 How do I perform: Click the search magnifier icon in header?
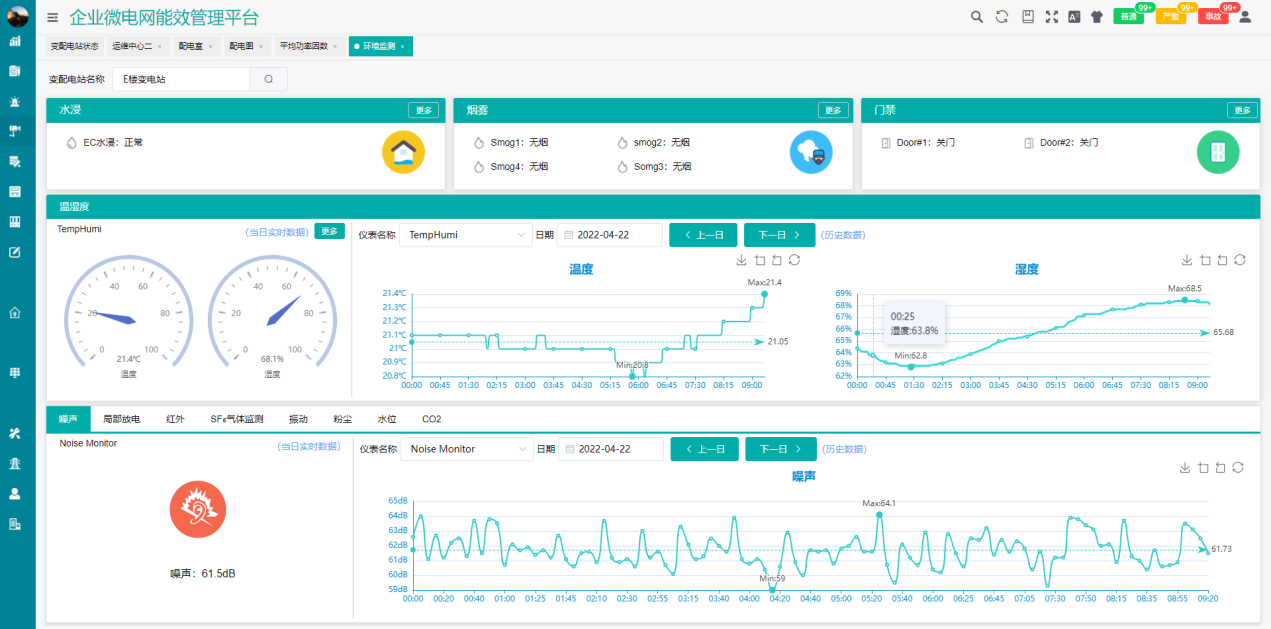coord(978,16)
